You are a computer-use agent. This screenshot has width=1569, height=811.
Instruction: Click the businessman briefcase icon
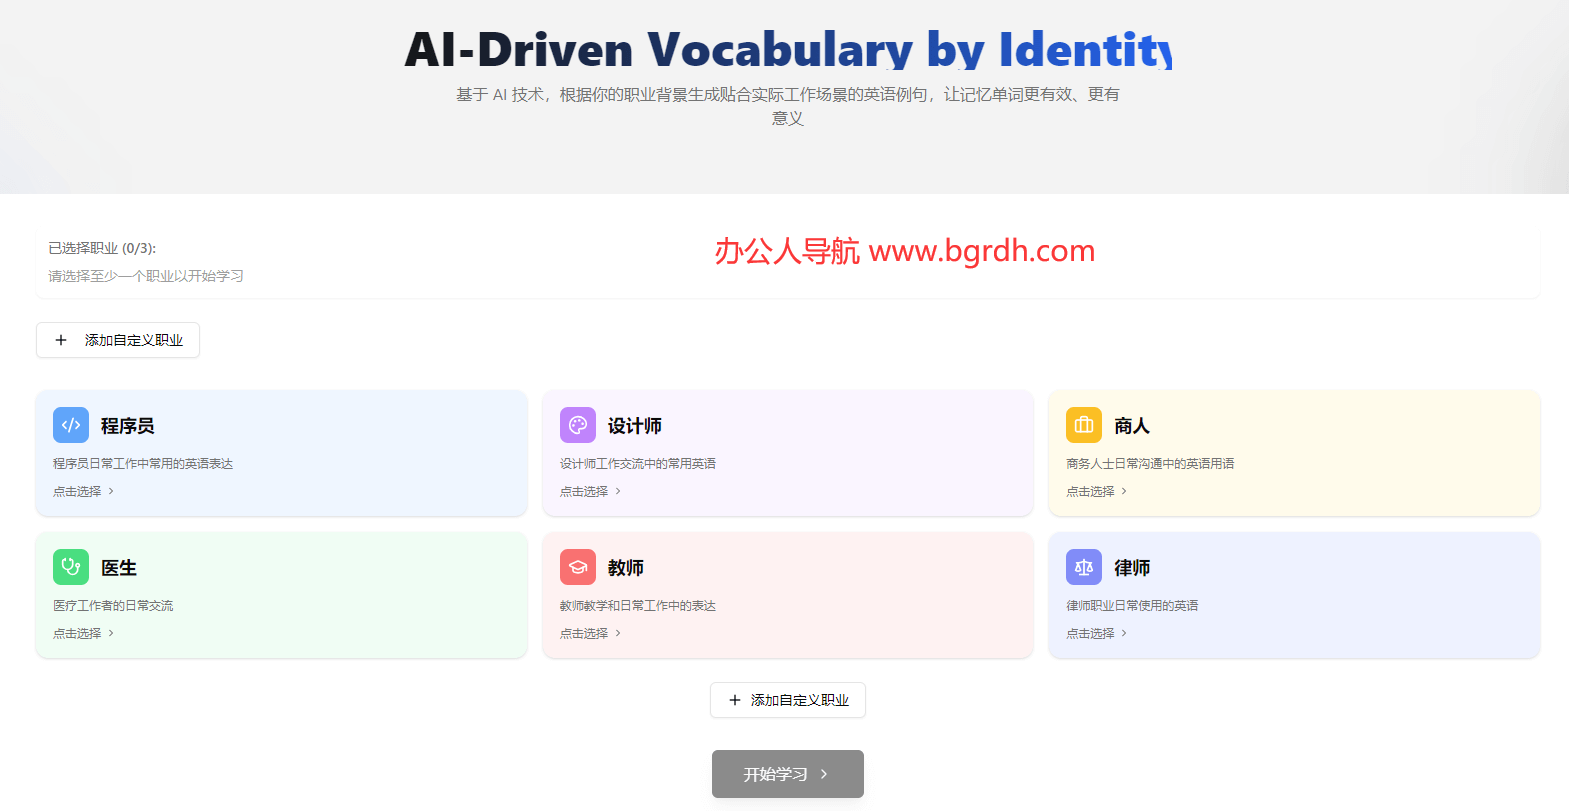[x=1083, y=425]
